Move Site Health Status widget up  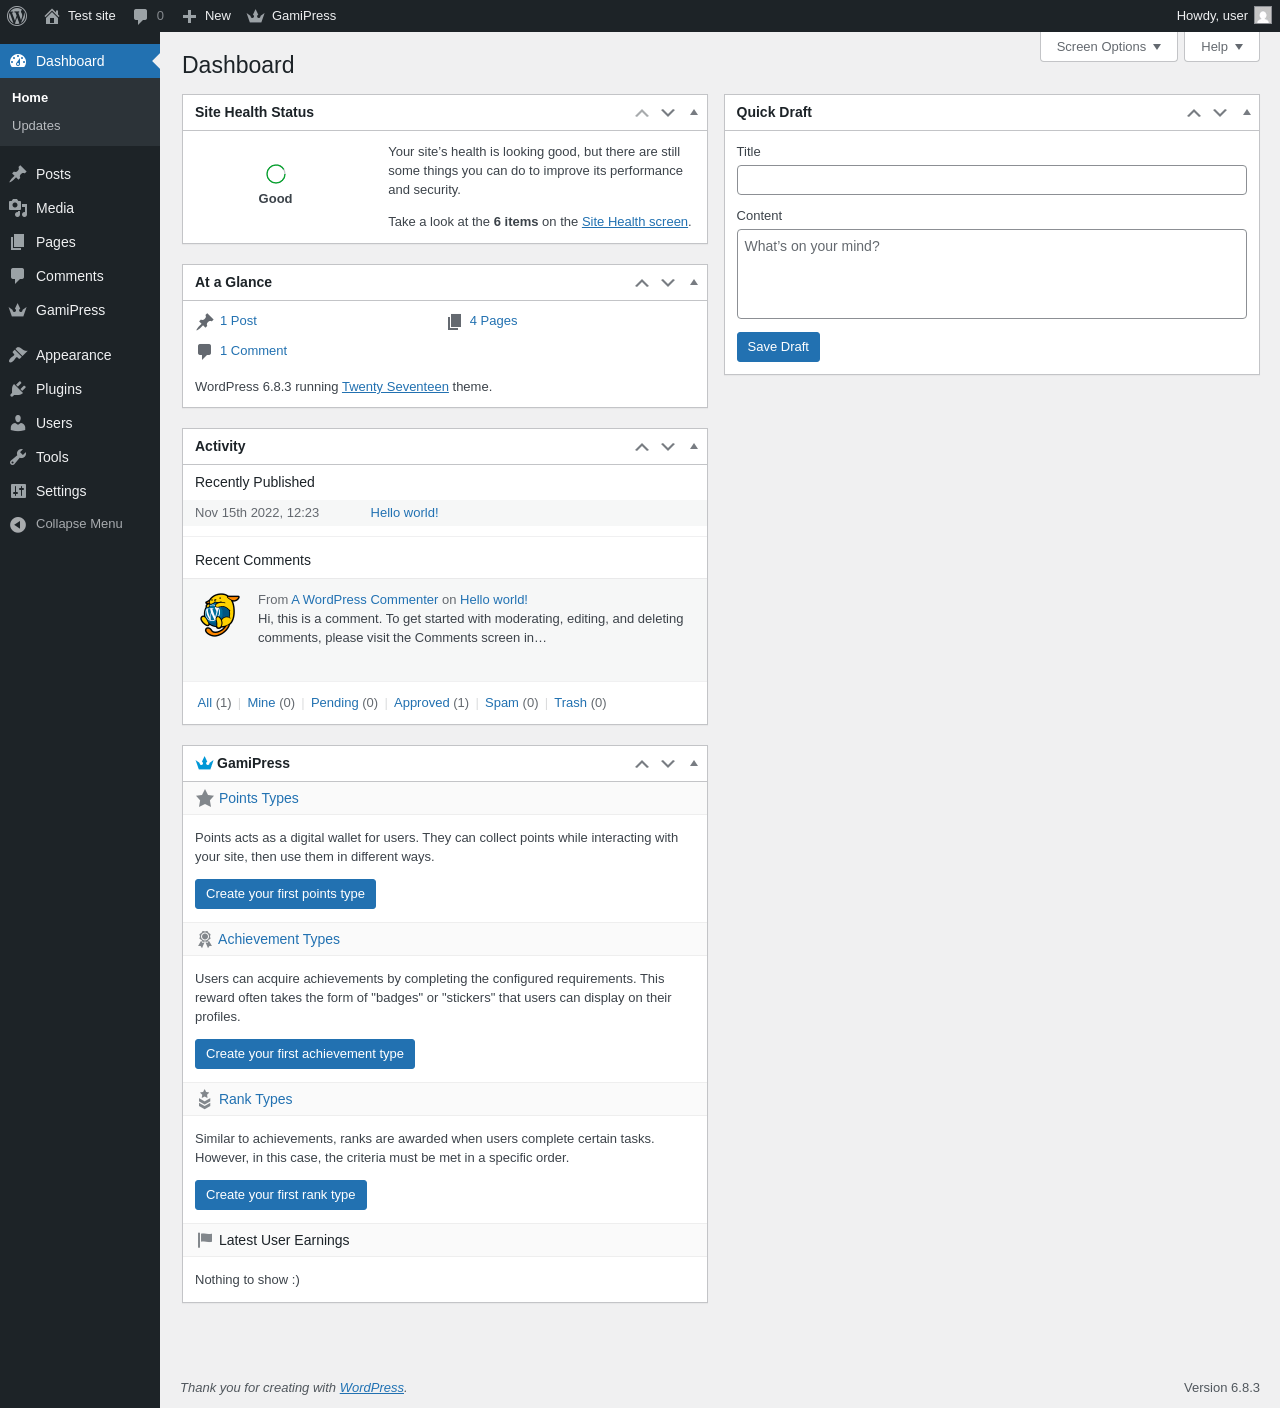point(642,113)
